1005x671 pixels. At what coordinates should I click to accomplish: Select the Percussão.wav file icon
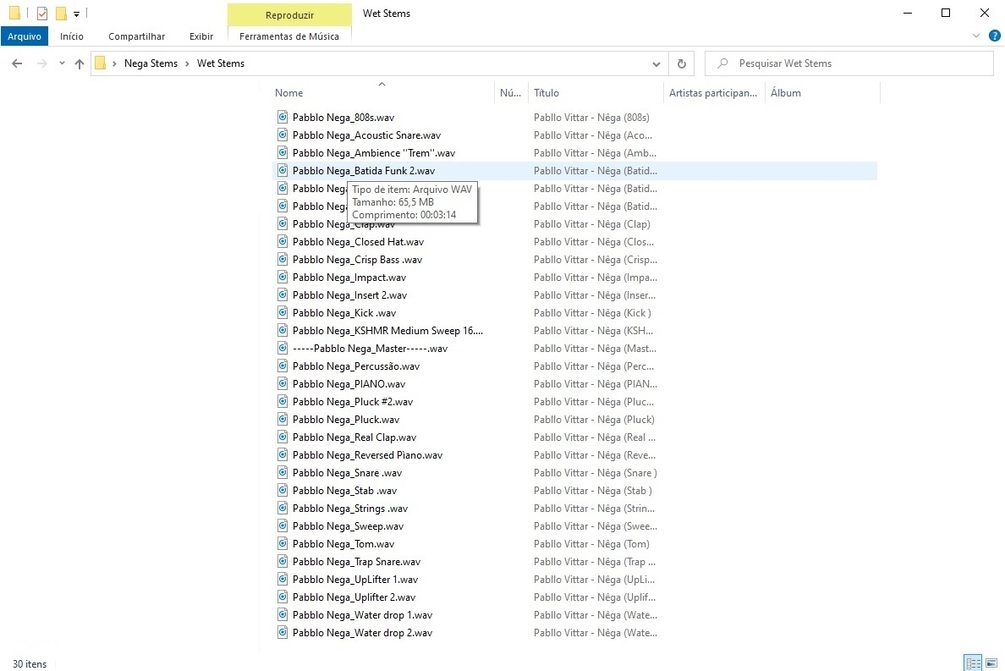pyautogui.click(x=283, y=366)
